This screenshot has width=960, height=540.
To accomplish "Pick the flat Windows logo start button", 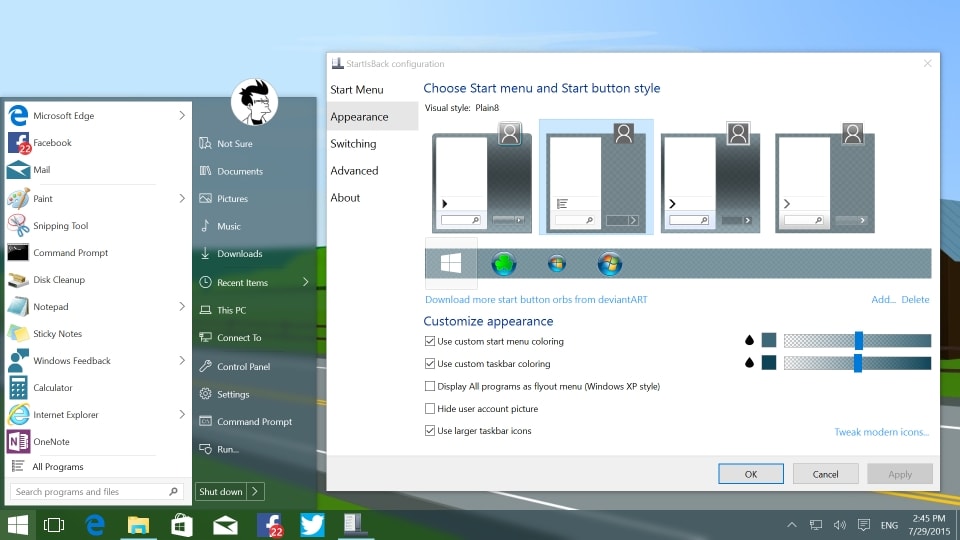I will point(451,264).
